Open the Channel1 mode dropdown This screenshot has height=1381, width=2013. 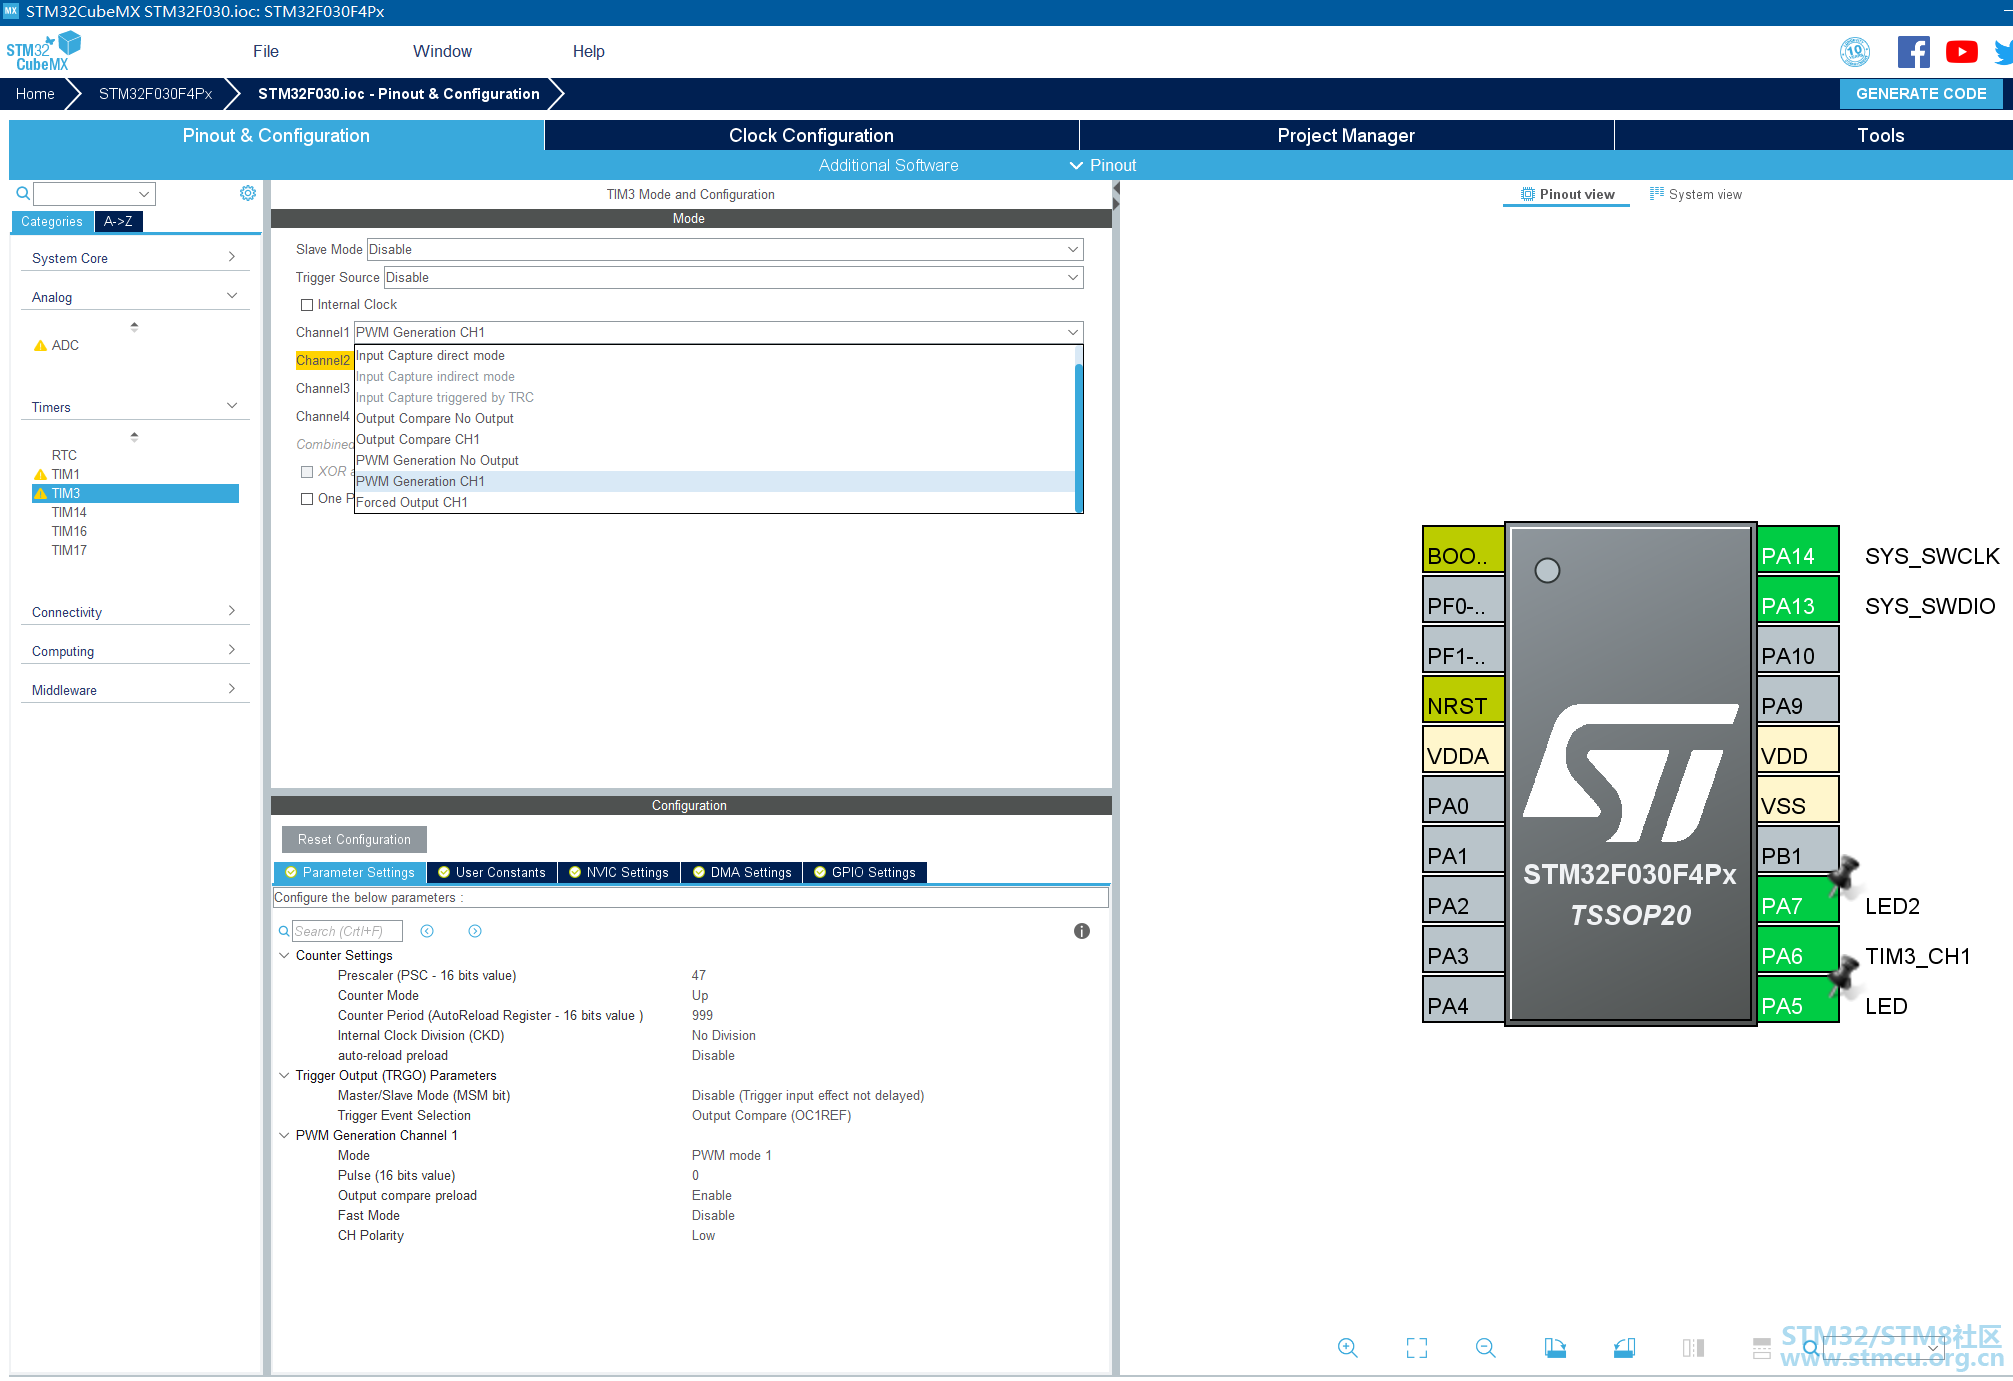pos(718,332)
